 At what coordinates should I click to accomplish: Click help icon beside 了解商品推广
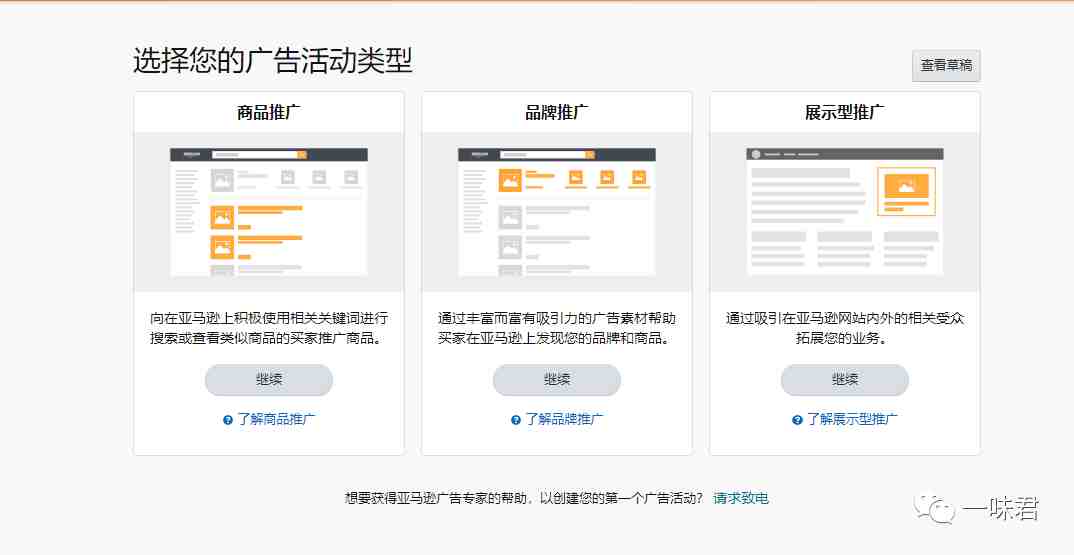[x=228, y=420]
